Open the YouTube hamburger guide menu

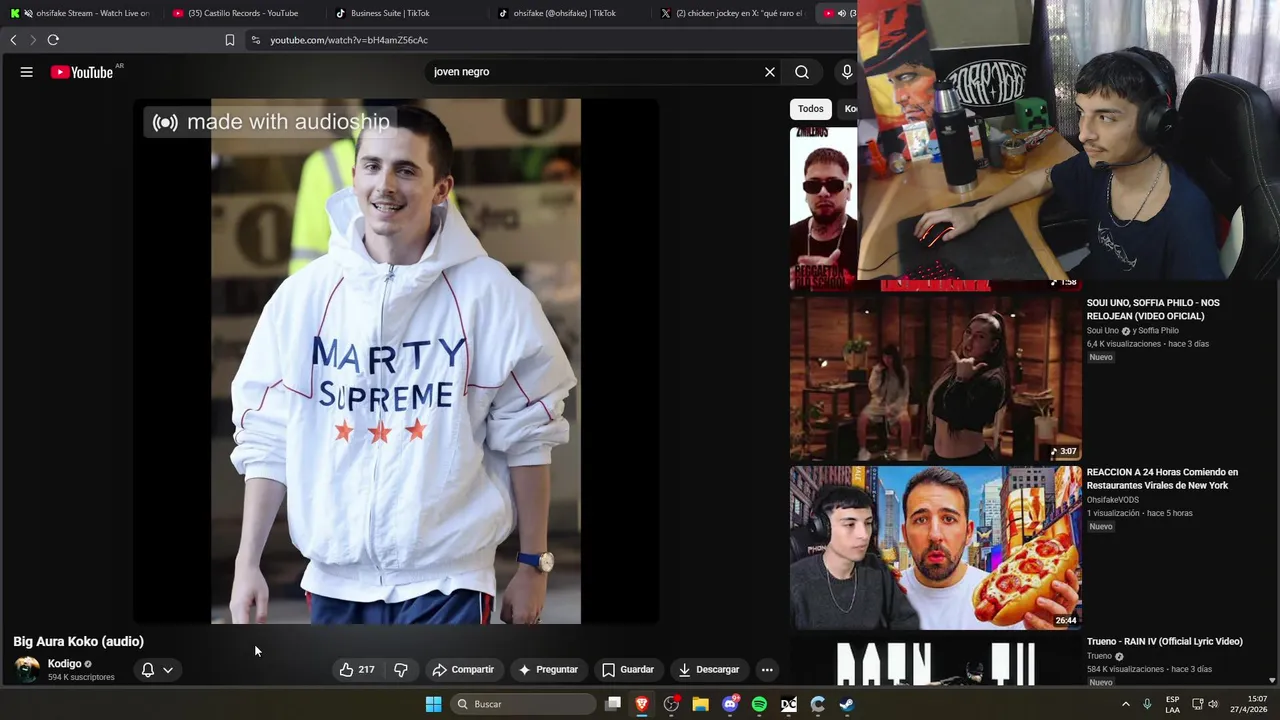pyautogui.click(x=27, y=72)
